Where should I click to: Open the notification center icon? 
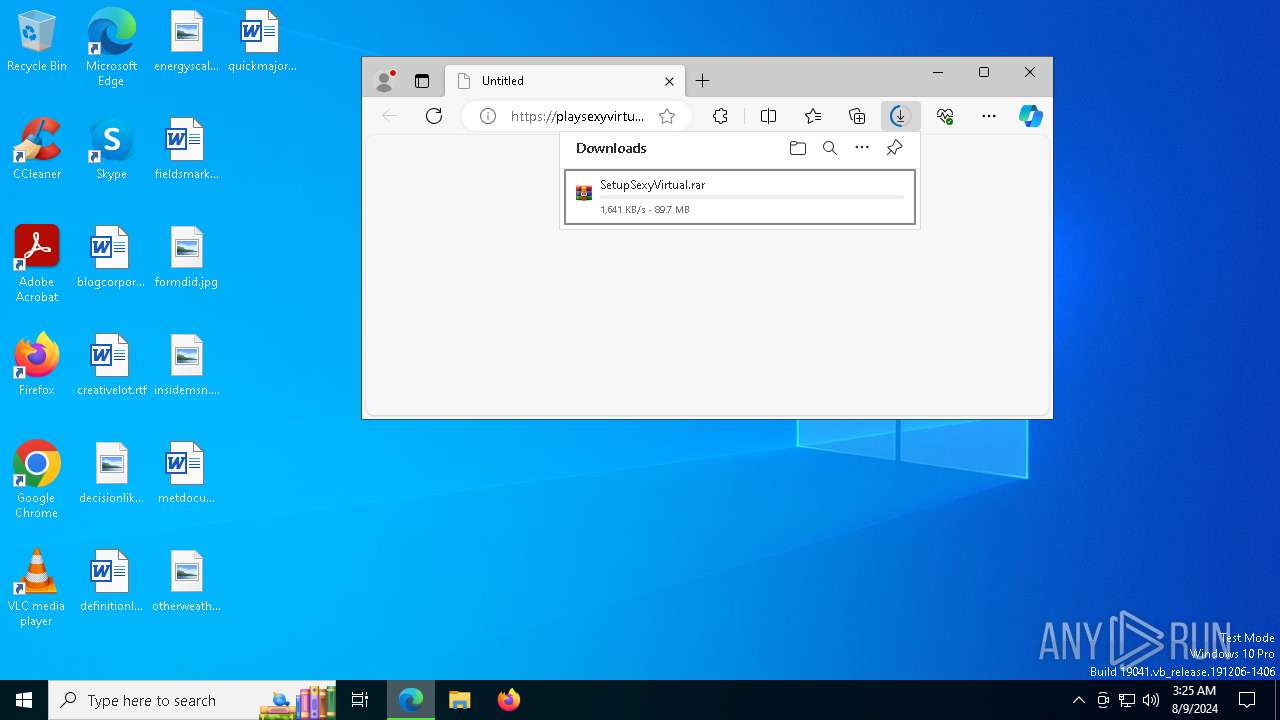coord(1247,700)
